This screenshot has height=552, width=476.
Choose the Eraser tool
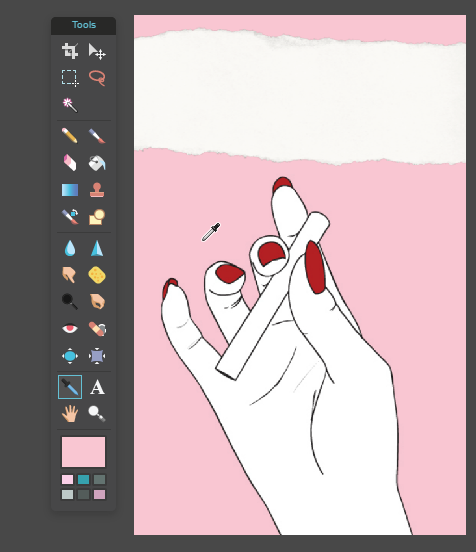click(x=70, y=163)
